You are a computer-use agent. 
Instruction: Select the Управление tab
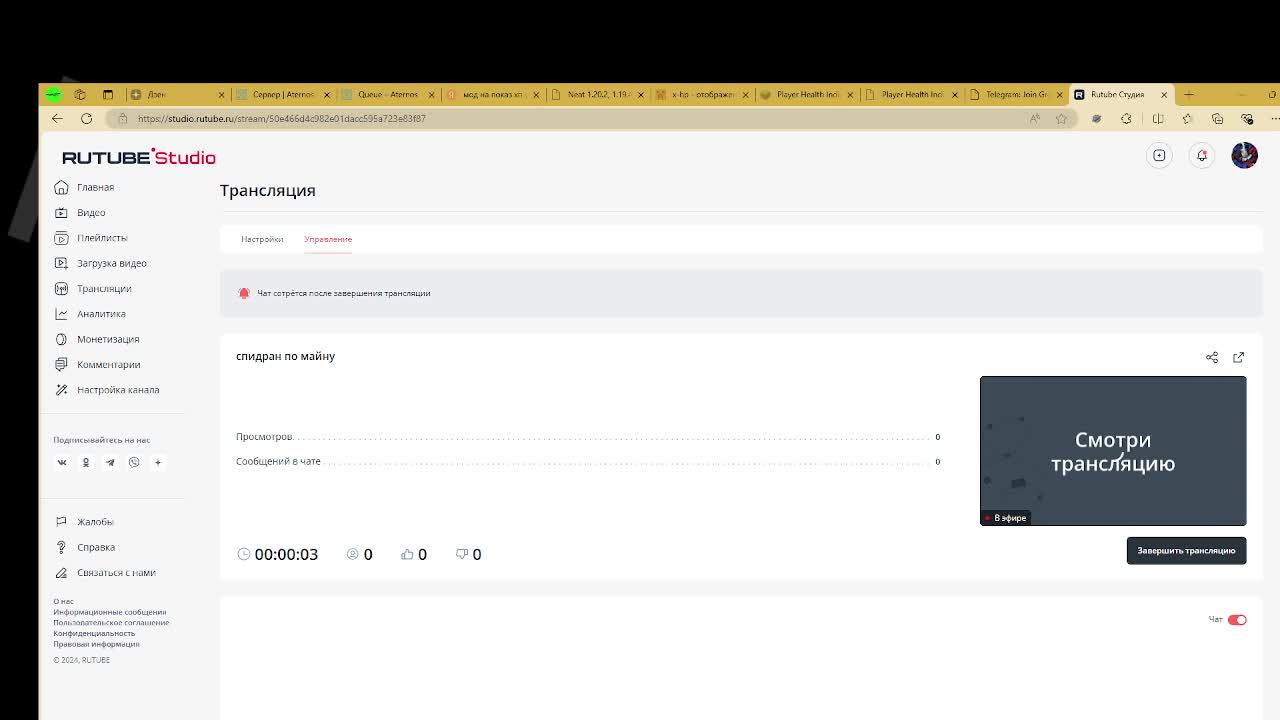pyautogui.click(x=328, y=239)
